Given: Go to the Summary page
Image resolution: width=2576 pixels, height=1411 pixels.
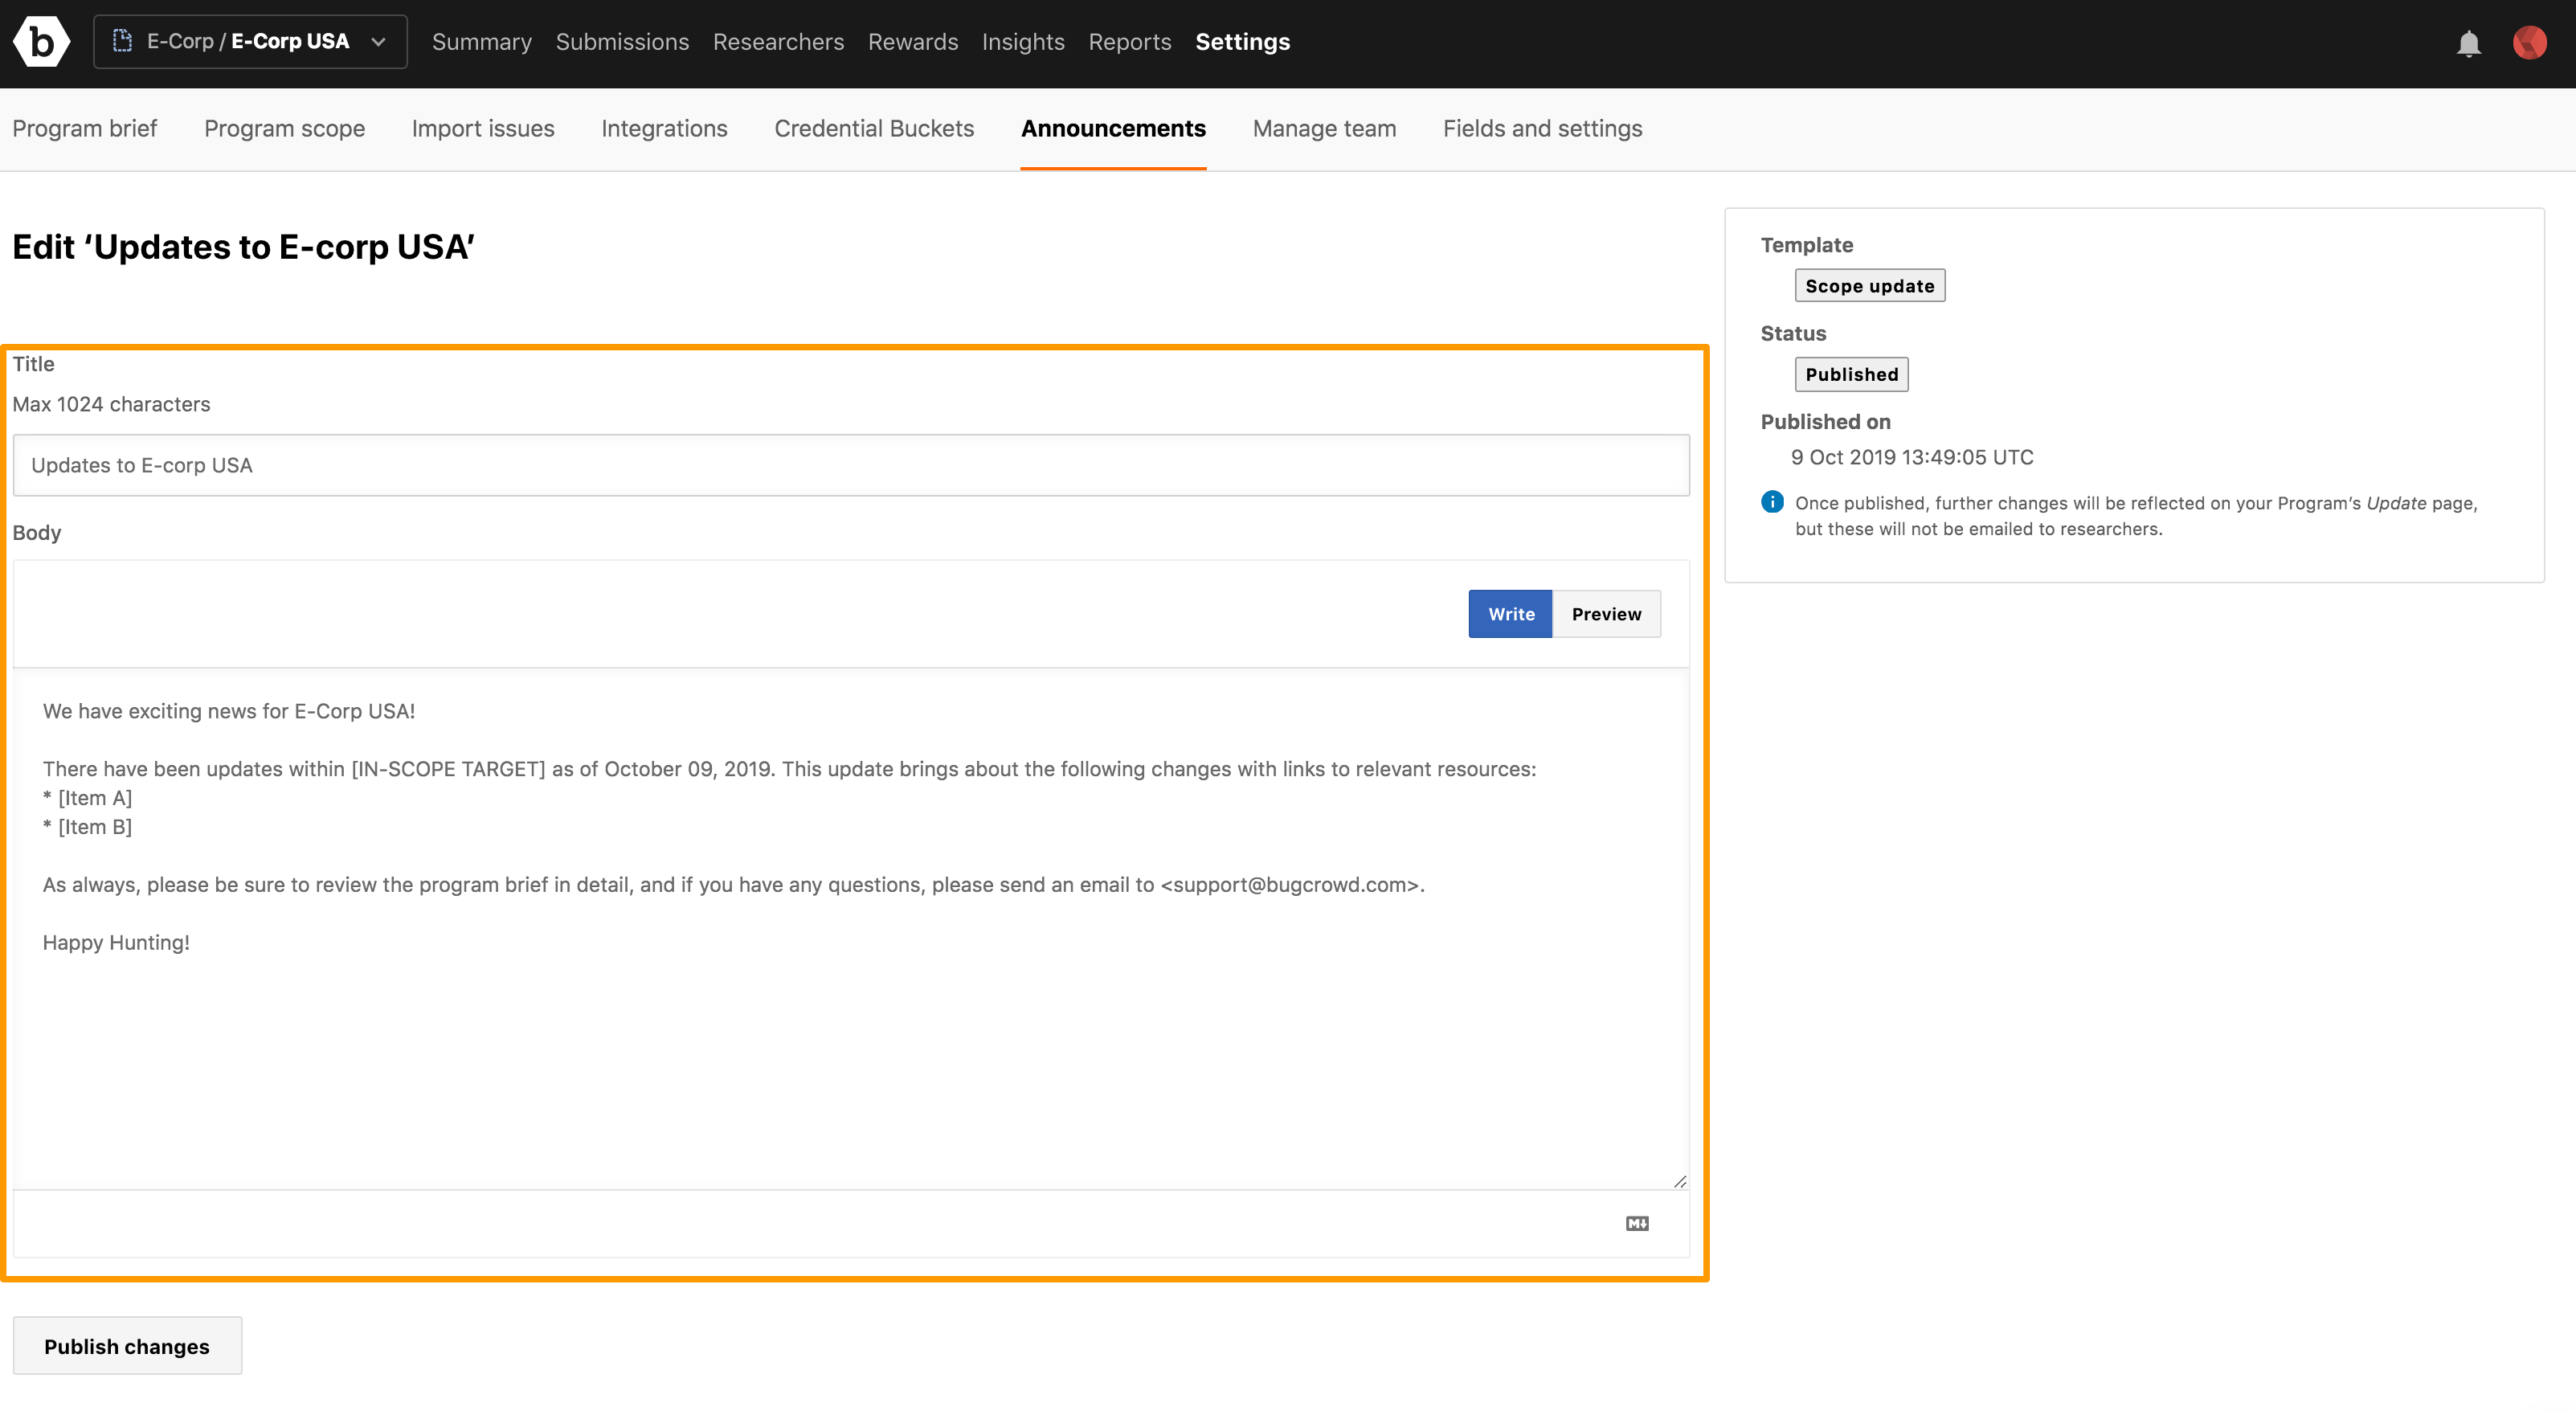Looking at the screenshot, I should click(482, 42).
